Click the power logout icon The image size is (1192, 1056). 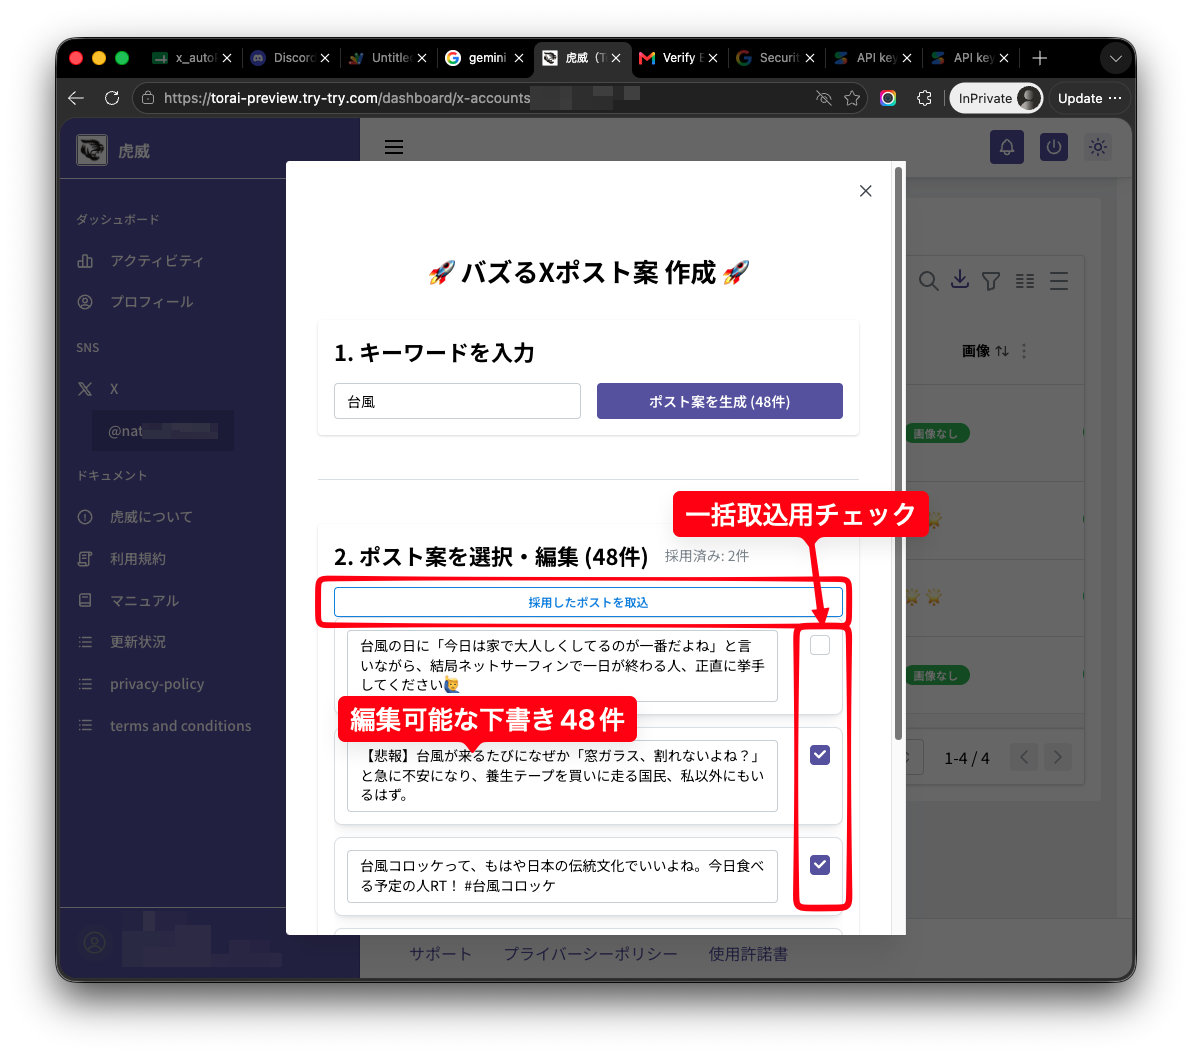1053,147
